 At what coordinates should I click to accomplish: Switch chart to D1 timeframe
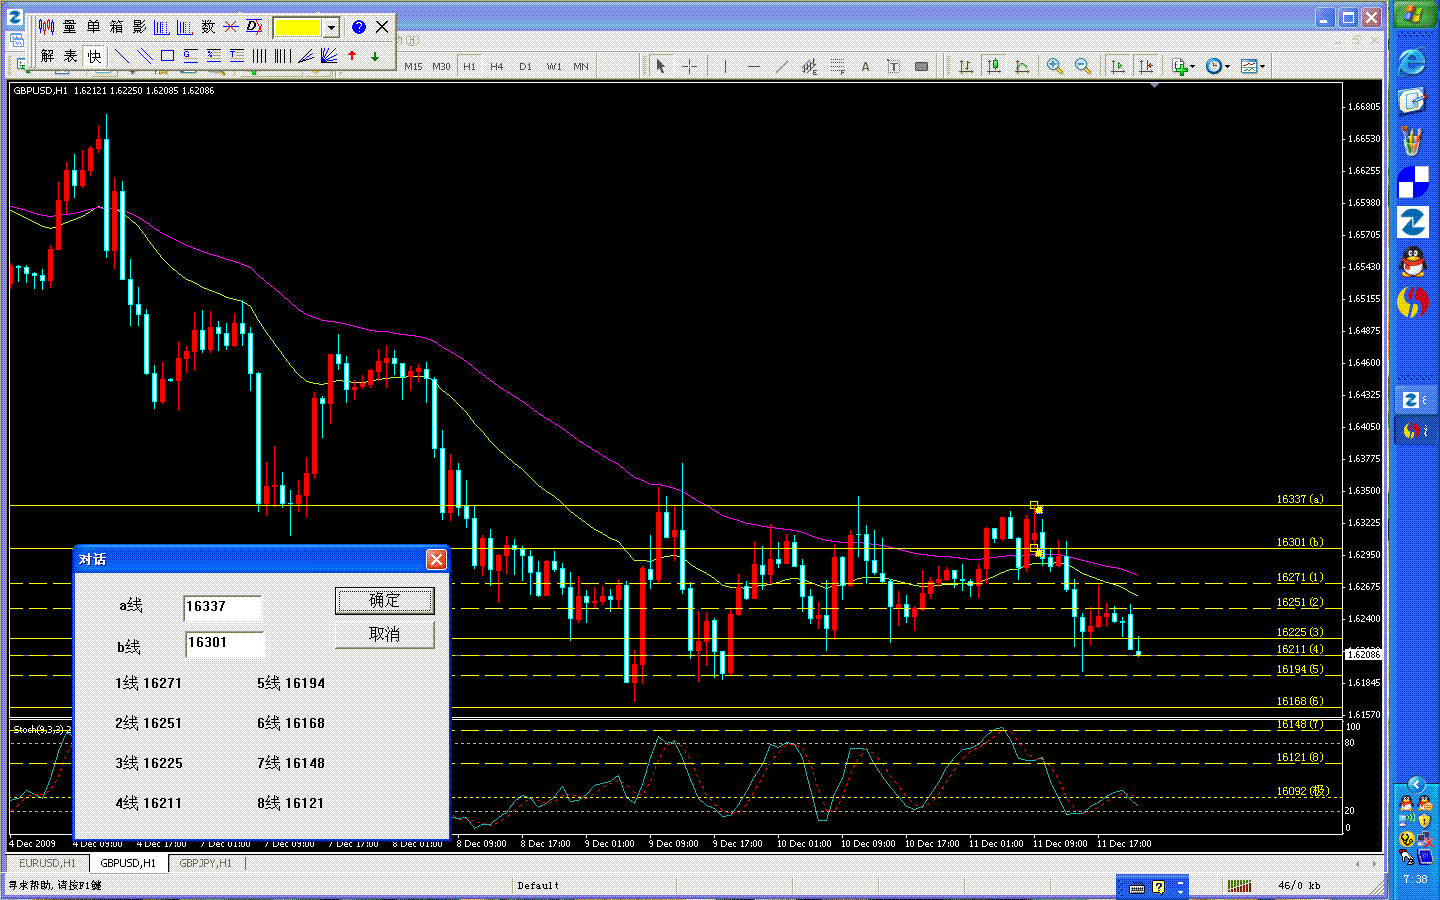[525, 67]
